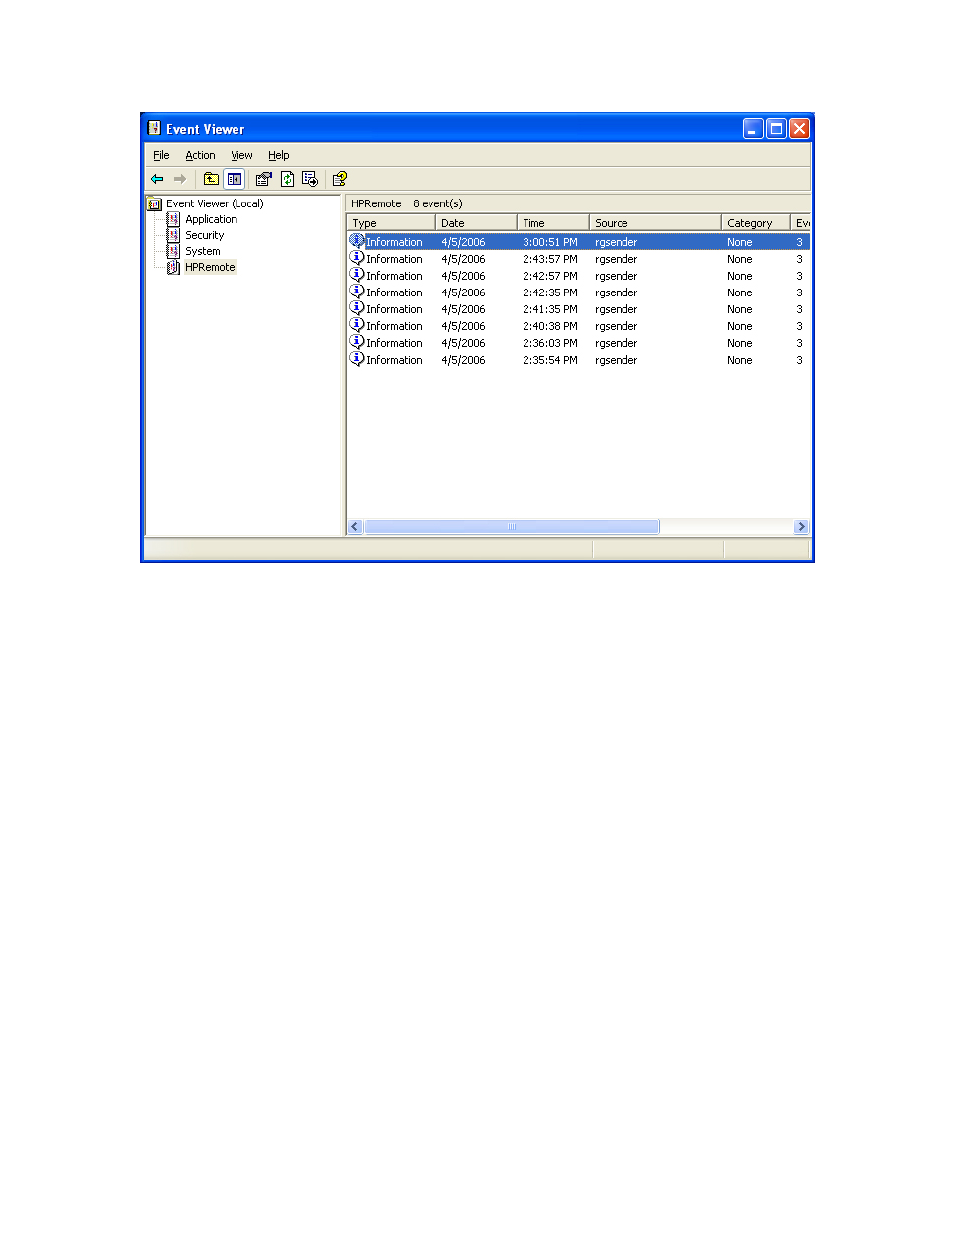This screenshot has width=954, height=1235.
Task: Select the 2:42:57 PM time cell
Action: click(550, 276)
